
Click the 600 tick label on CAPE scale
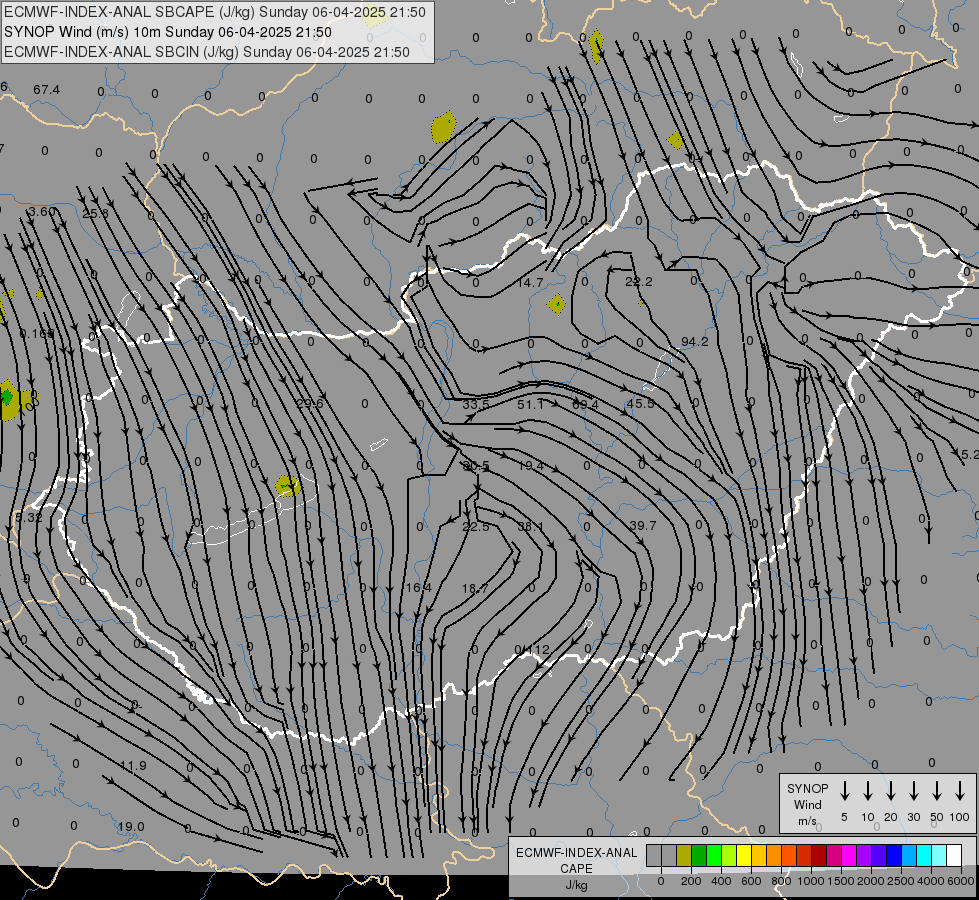(751, 881)
